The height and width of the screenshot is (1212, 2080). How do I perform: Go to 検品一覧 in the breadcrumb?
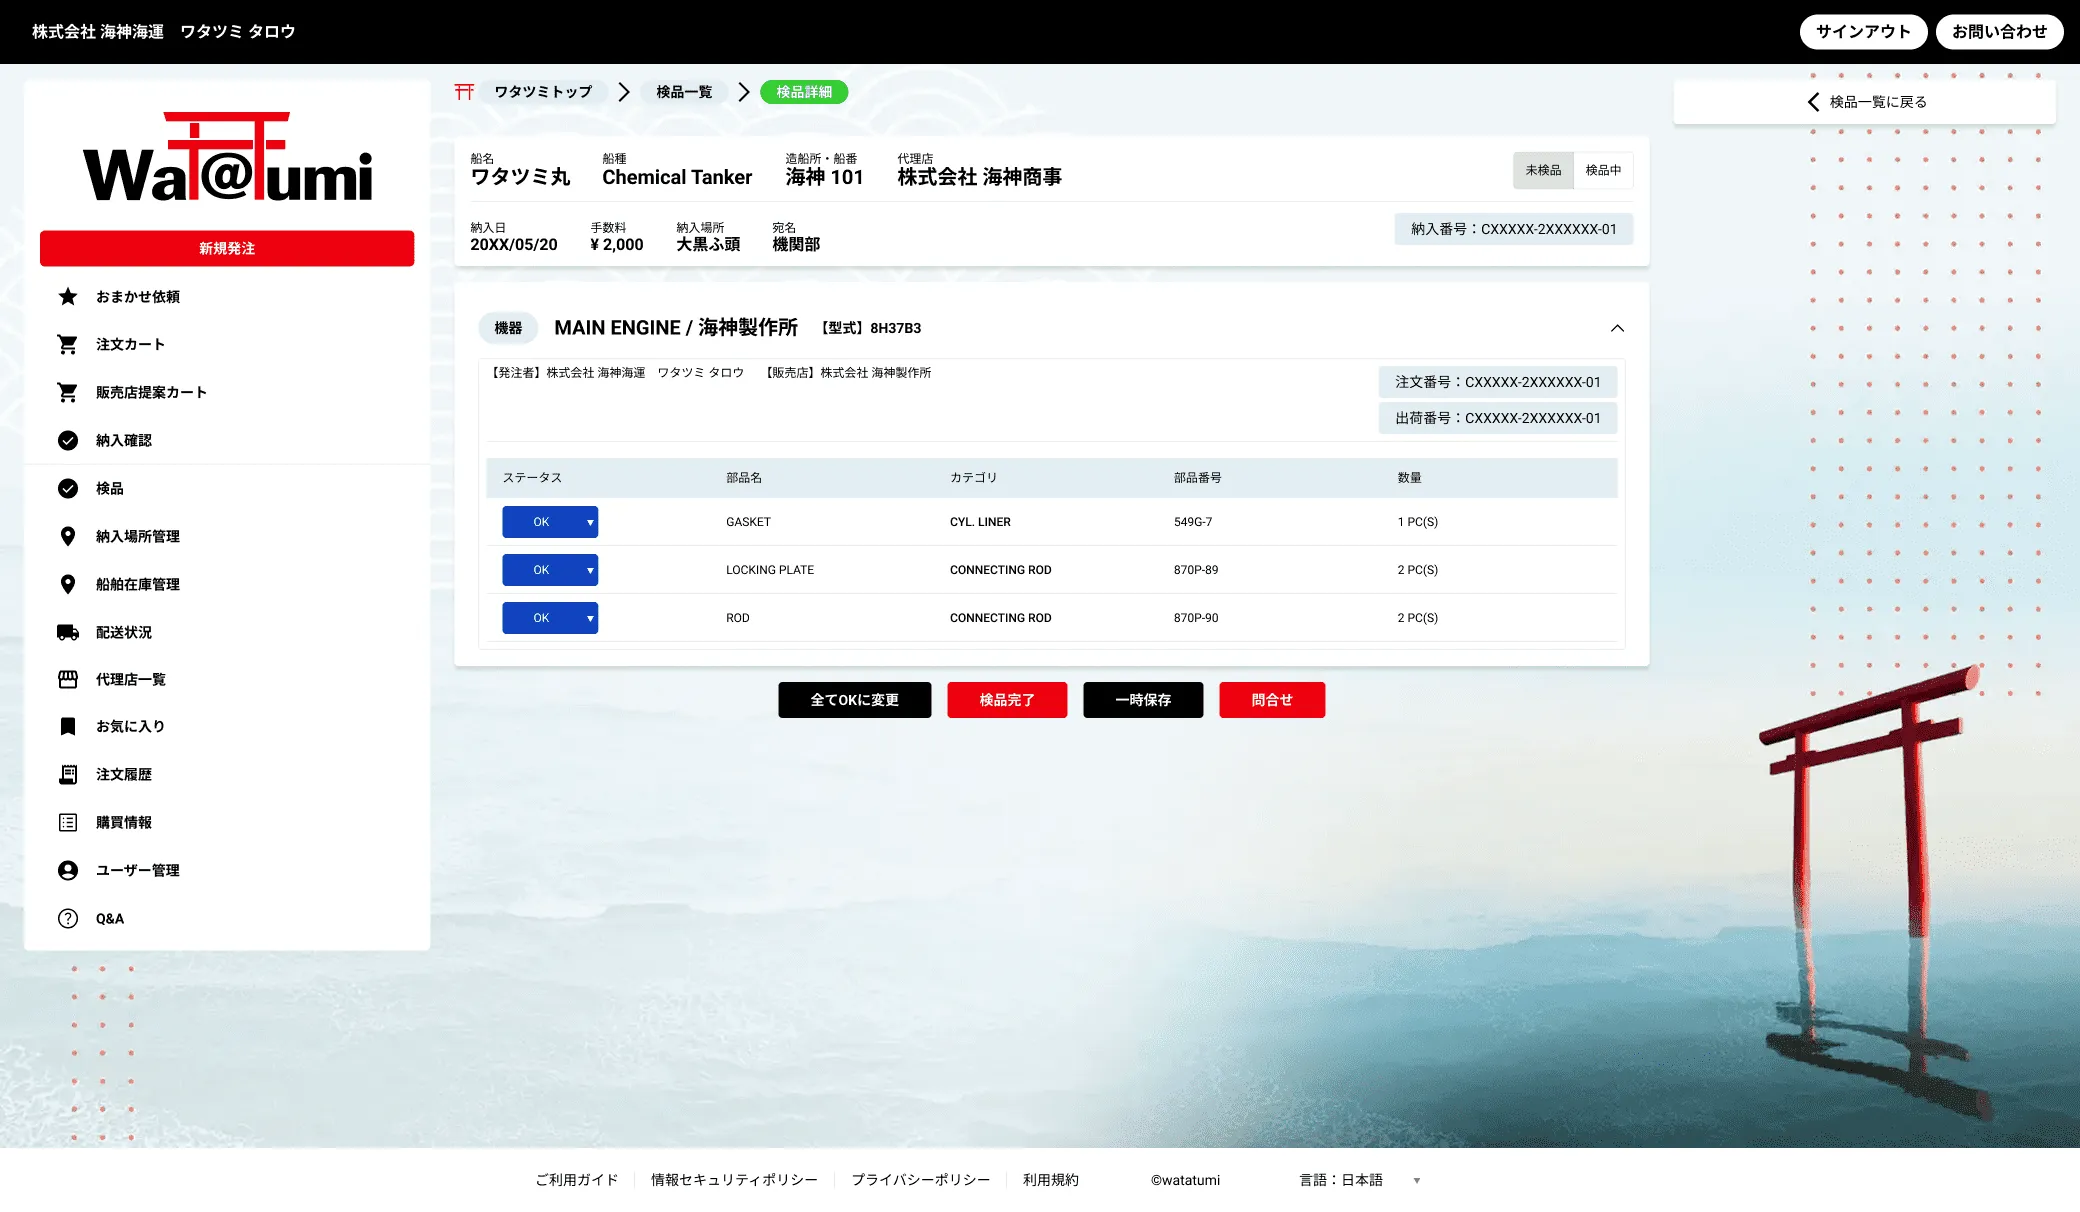click(x=684, y=92)
